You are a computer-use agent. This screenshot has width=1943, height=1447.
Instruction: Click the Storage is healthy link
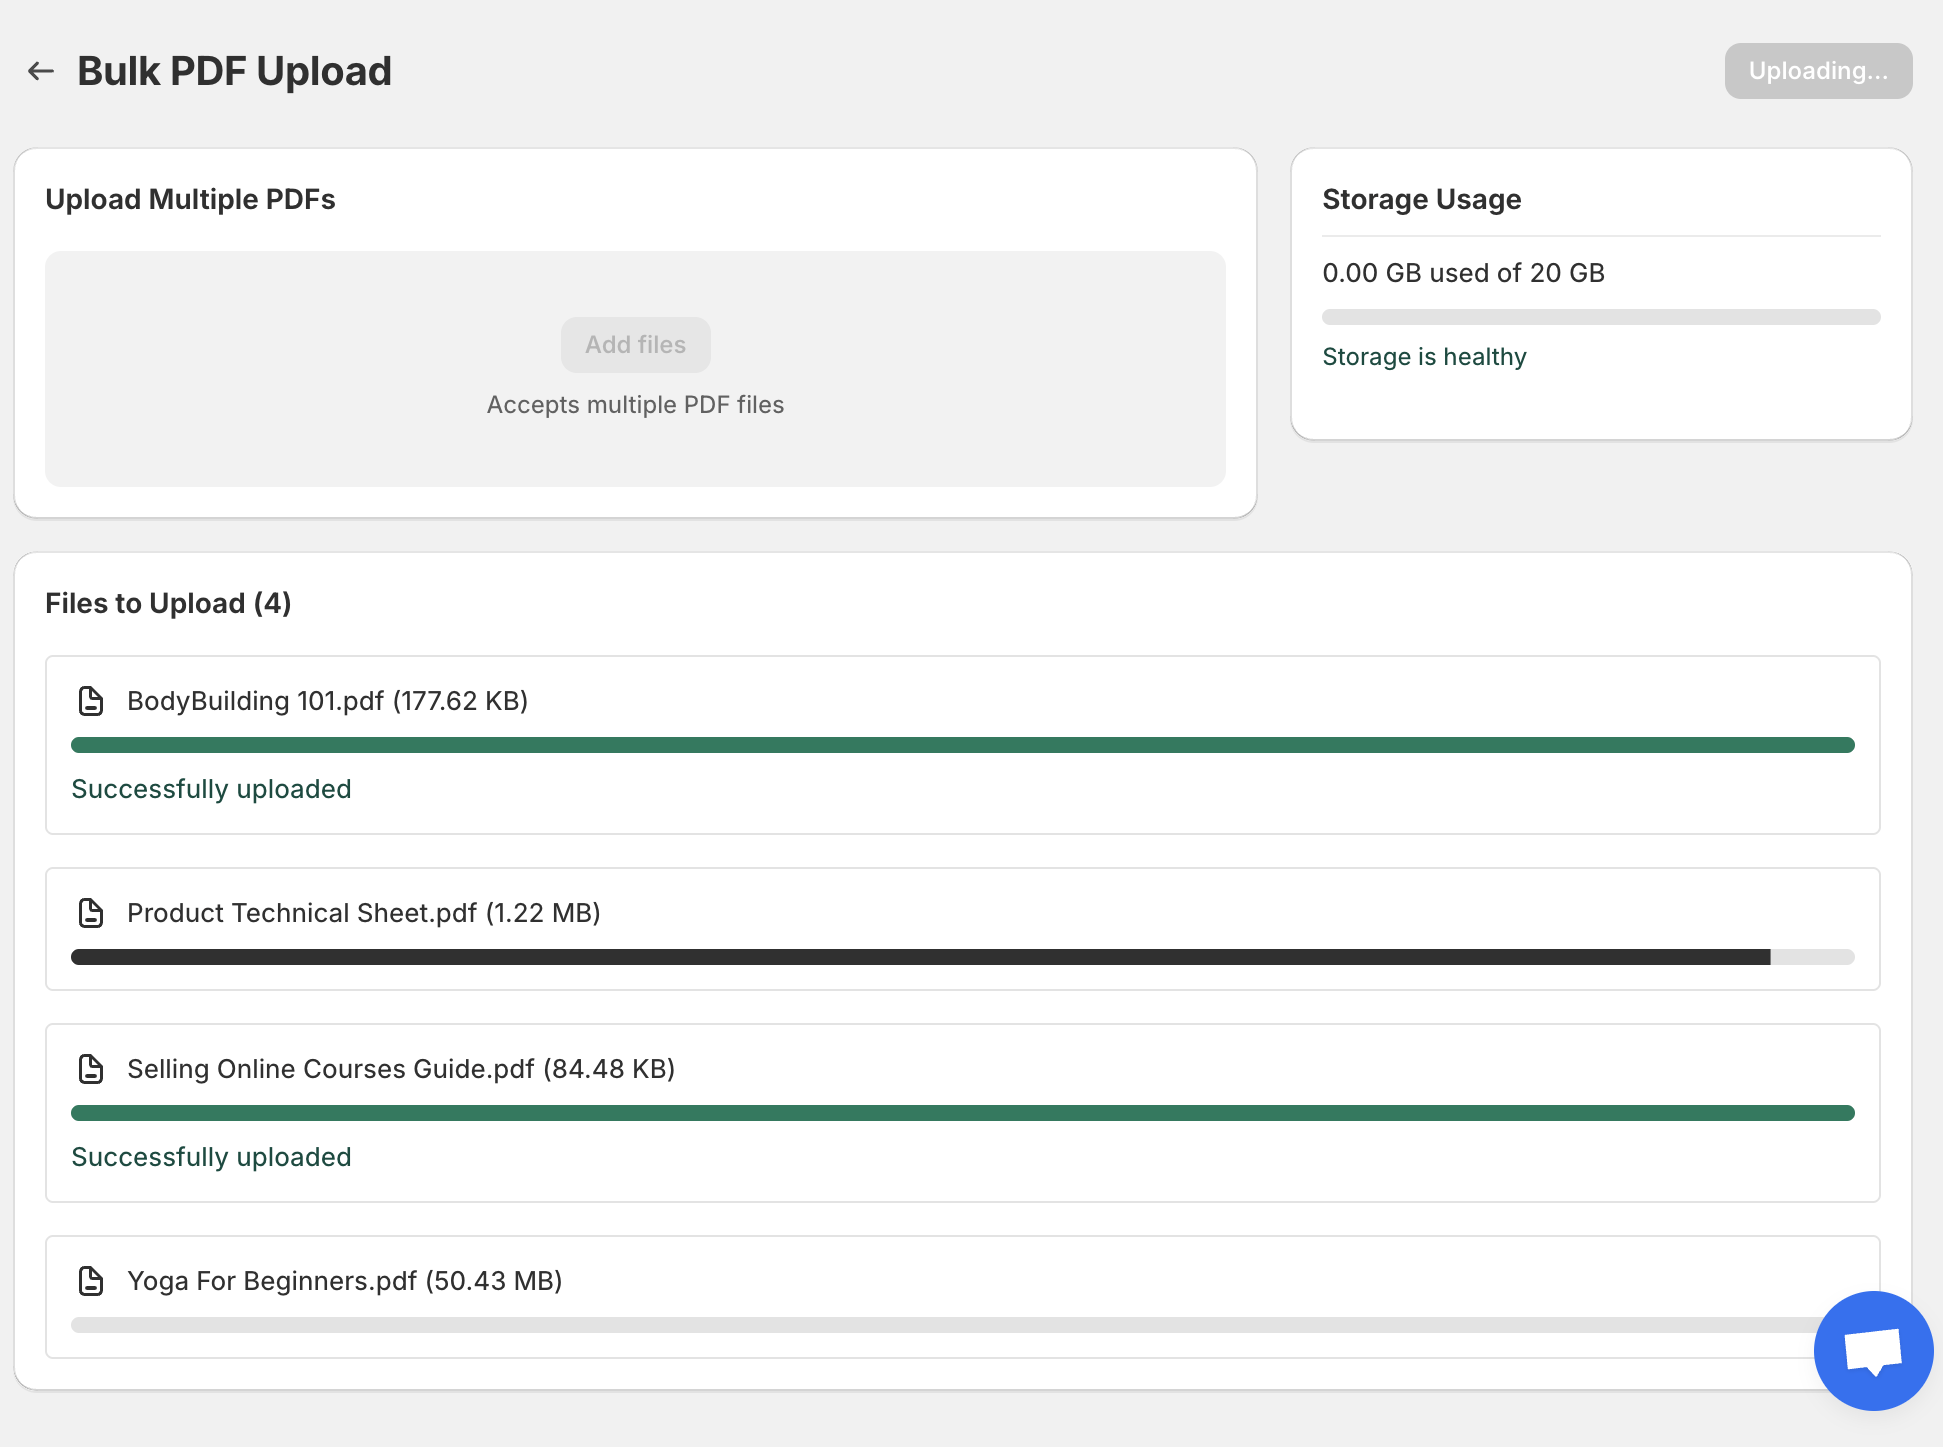pos(1424,356)
